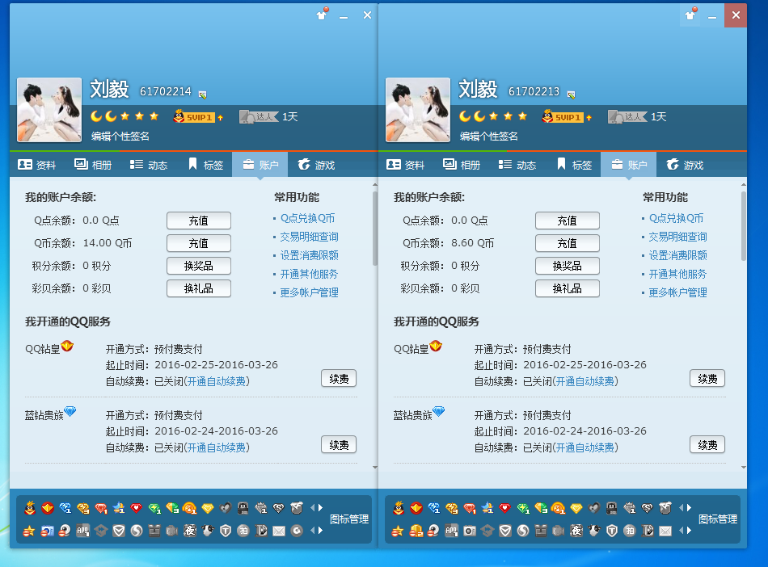The height and width of the screenshot is (567, 768).
Task: Advance top icon row right arrow in window 61702214
Action: 320,508
